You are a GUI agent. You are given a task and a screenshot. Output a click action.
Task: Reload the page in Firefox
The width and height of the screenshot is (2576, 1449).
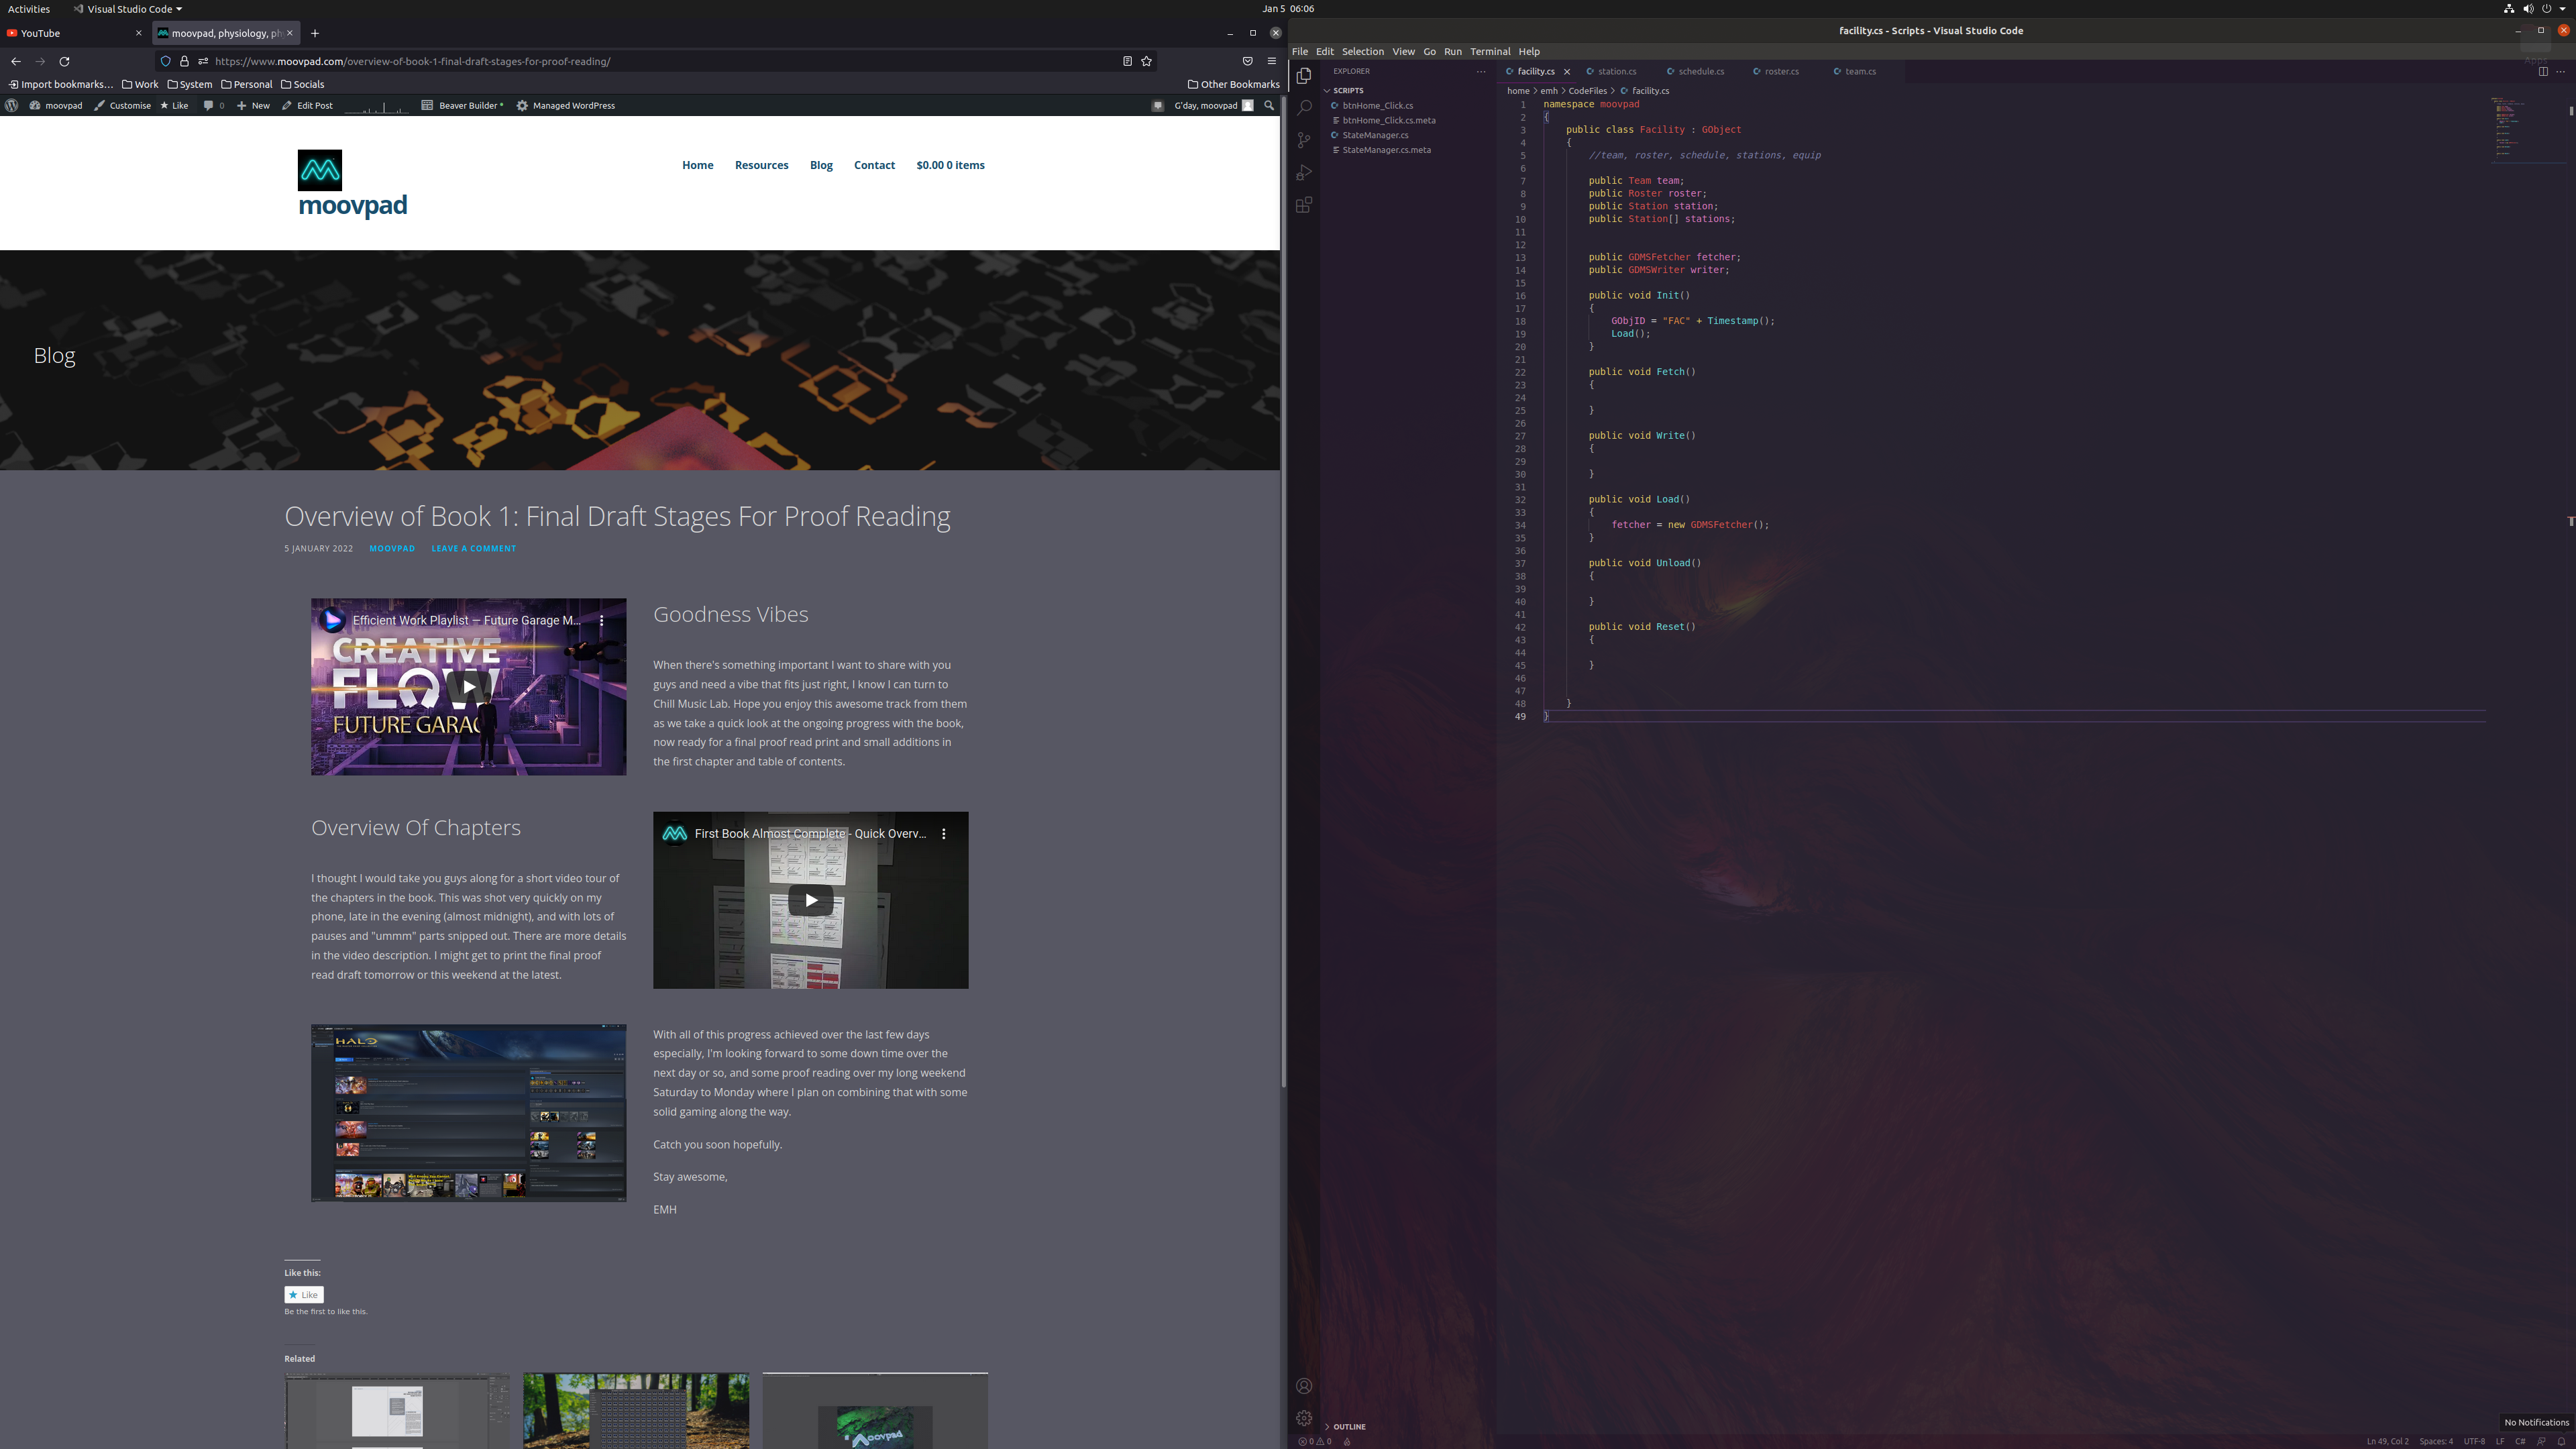64,61
